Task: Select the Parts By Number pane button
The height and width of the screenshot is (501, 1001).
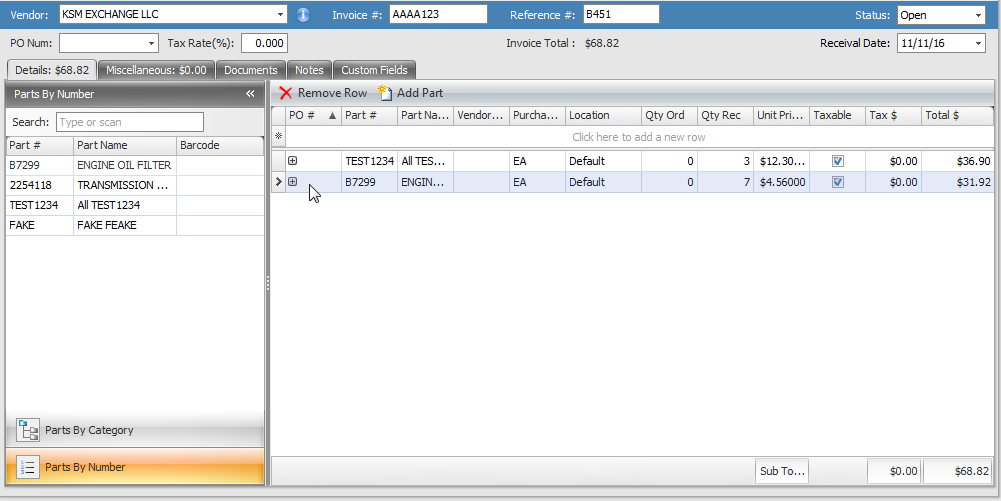Action: point(135,467)
